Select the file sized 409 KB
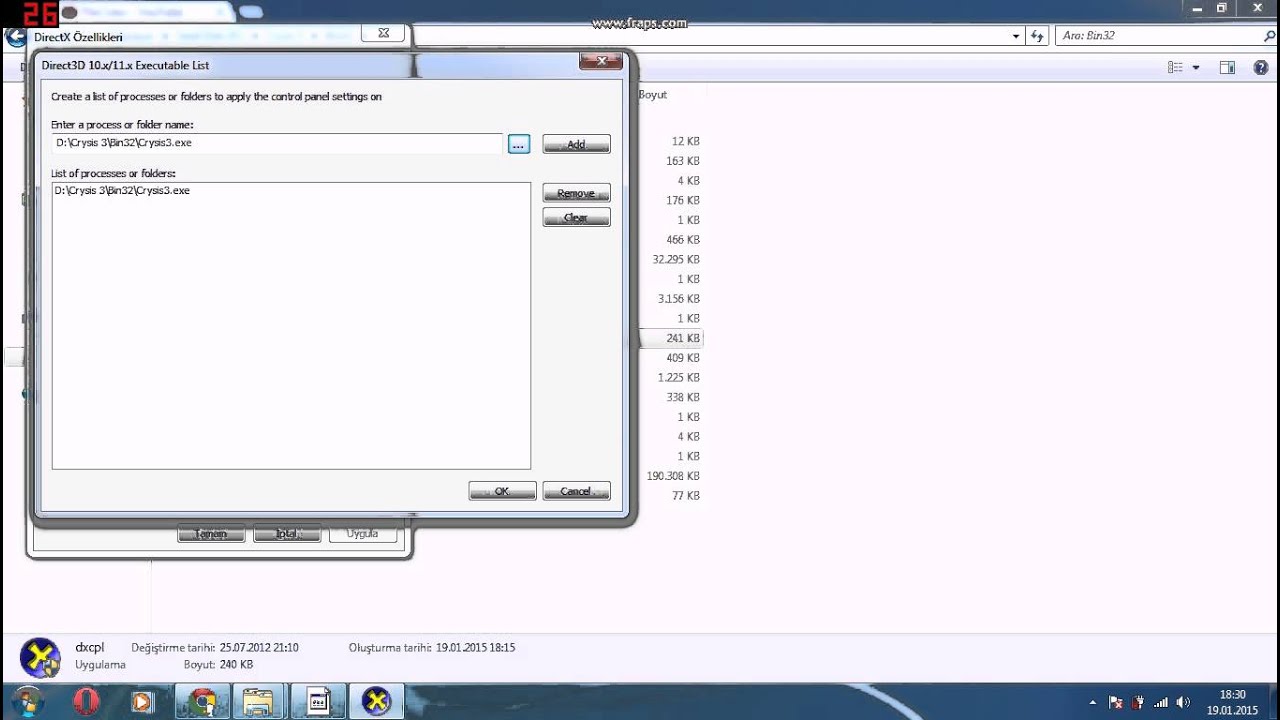 click(683, 358)
